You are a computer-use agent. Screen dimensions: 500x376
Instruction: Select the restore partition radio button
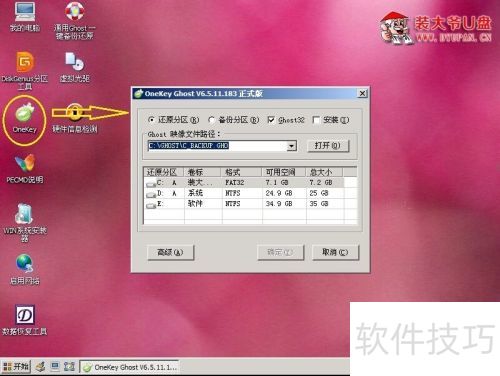tap(151, 120)
